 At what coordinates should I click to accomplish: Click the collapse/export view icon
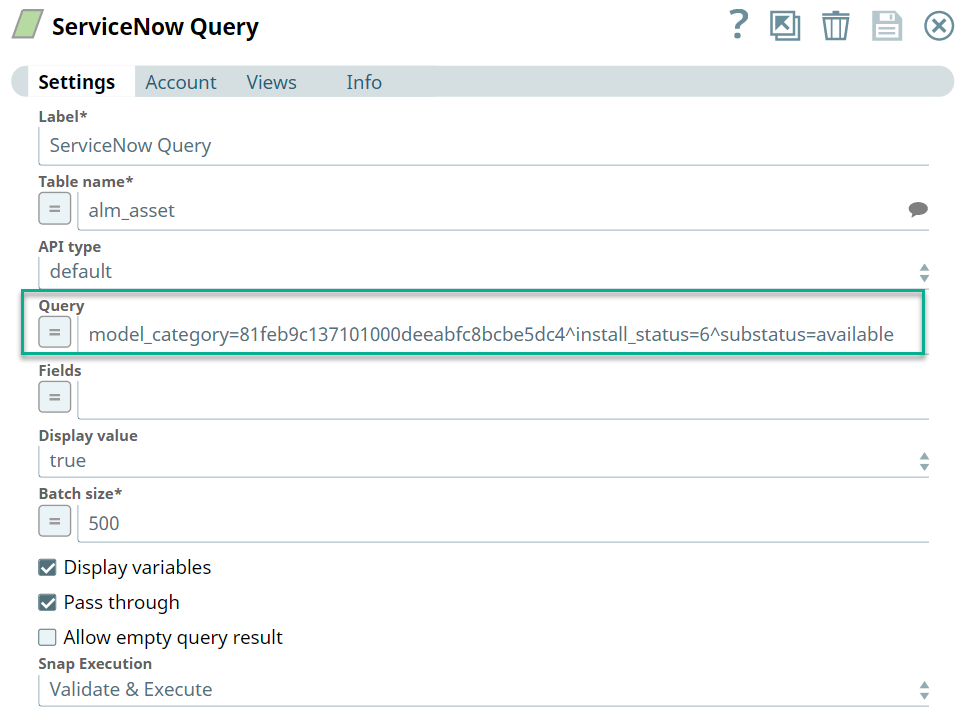click(785, 26)
